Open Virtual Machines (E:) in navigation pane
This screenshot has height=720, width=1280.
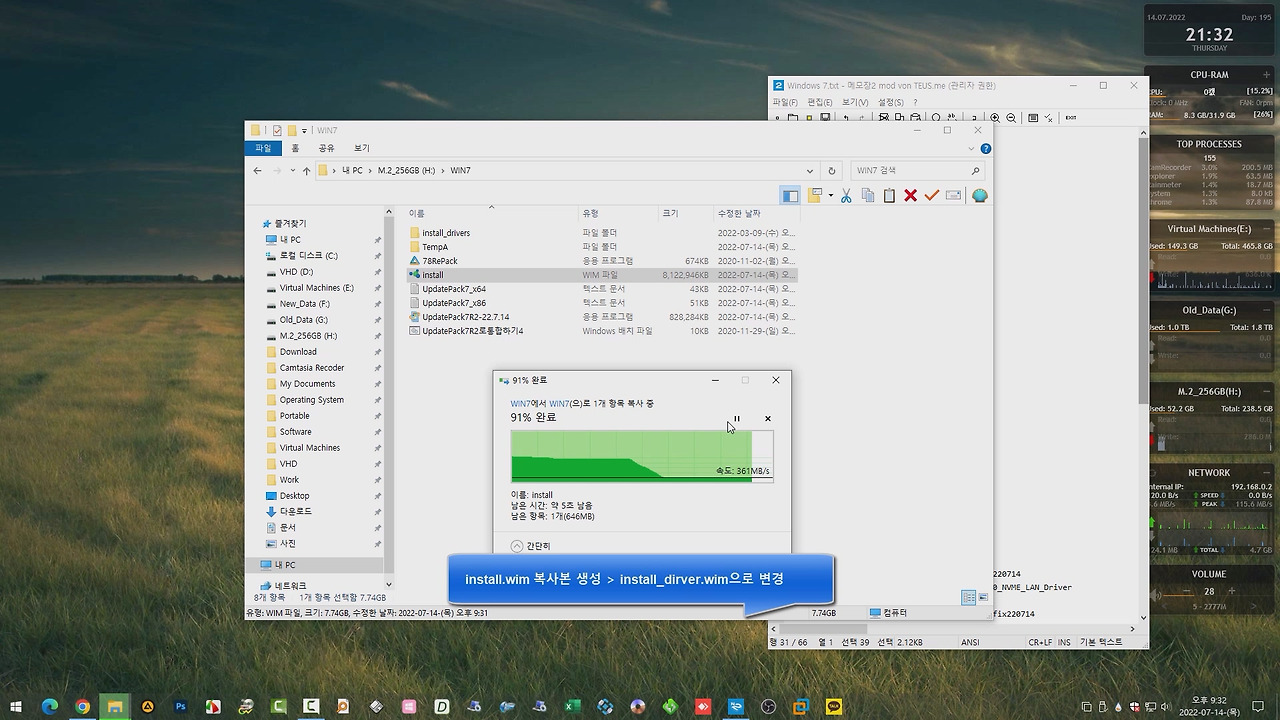(x=317, y=288)
